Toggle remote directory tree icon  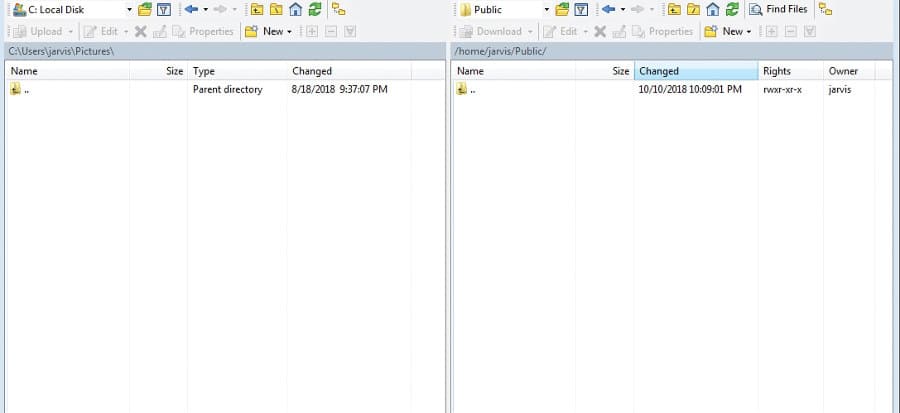pyautogui.click(x=825, y=9)
